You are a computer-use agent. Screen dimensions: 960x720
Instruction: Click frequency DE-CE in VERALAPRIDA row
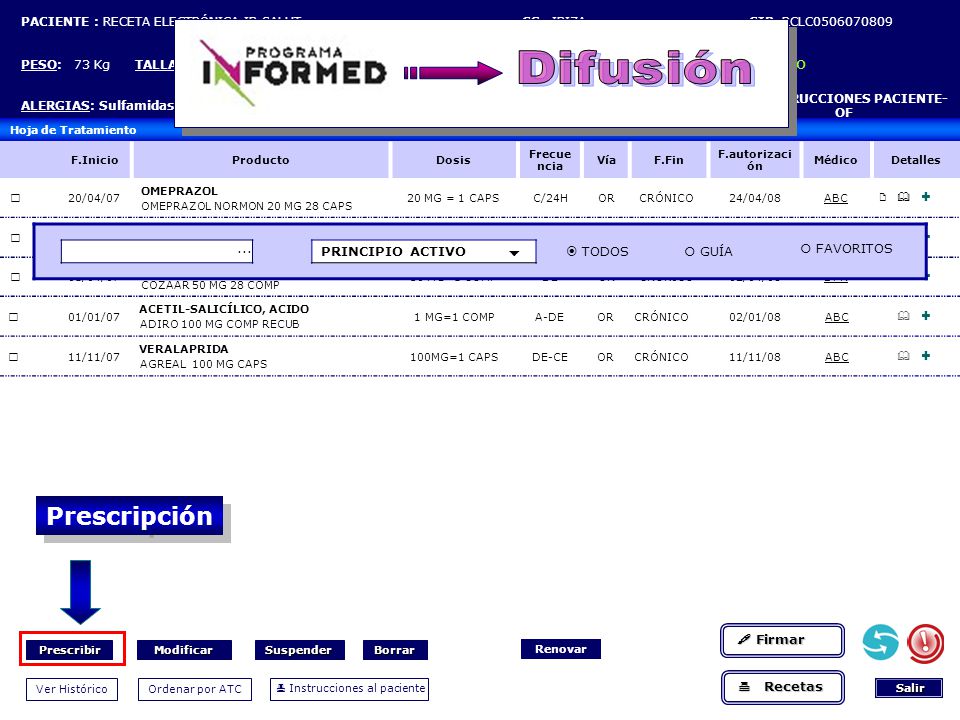(550, 357)
